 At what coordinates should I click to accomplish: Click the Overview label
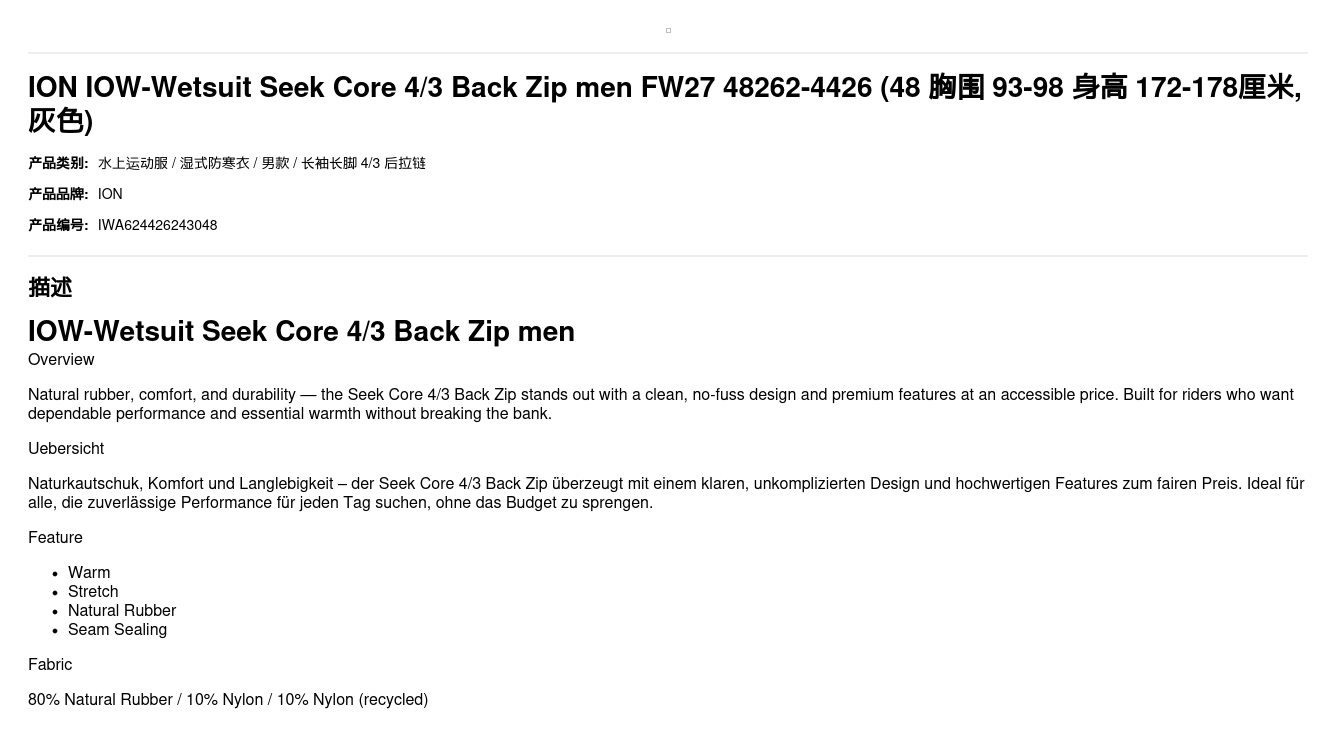tap(61, 360)
